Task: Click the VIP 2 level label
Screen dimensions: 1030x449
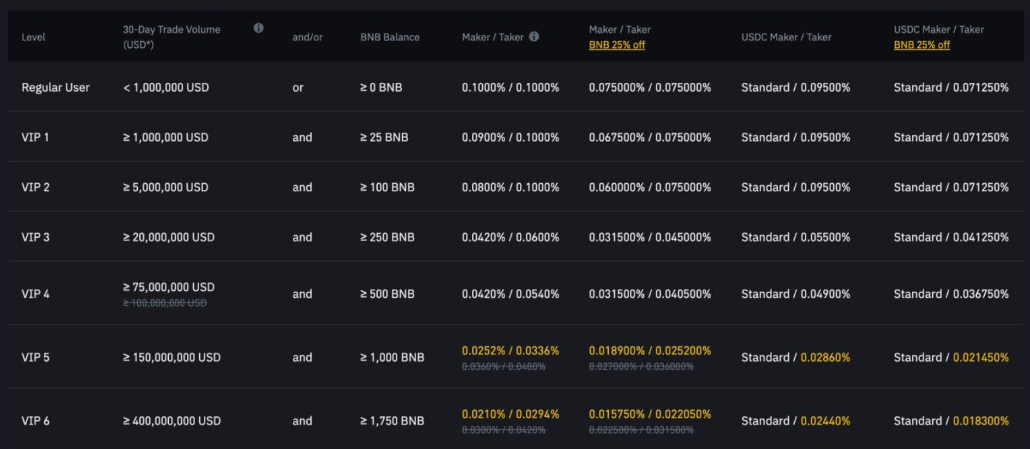Action: coord(35,187)
